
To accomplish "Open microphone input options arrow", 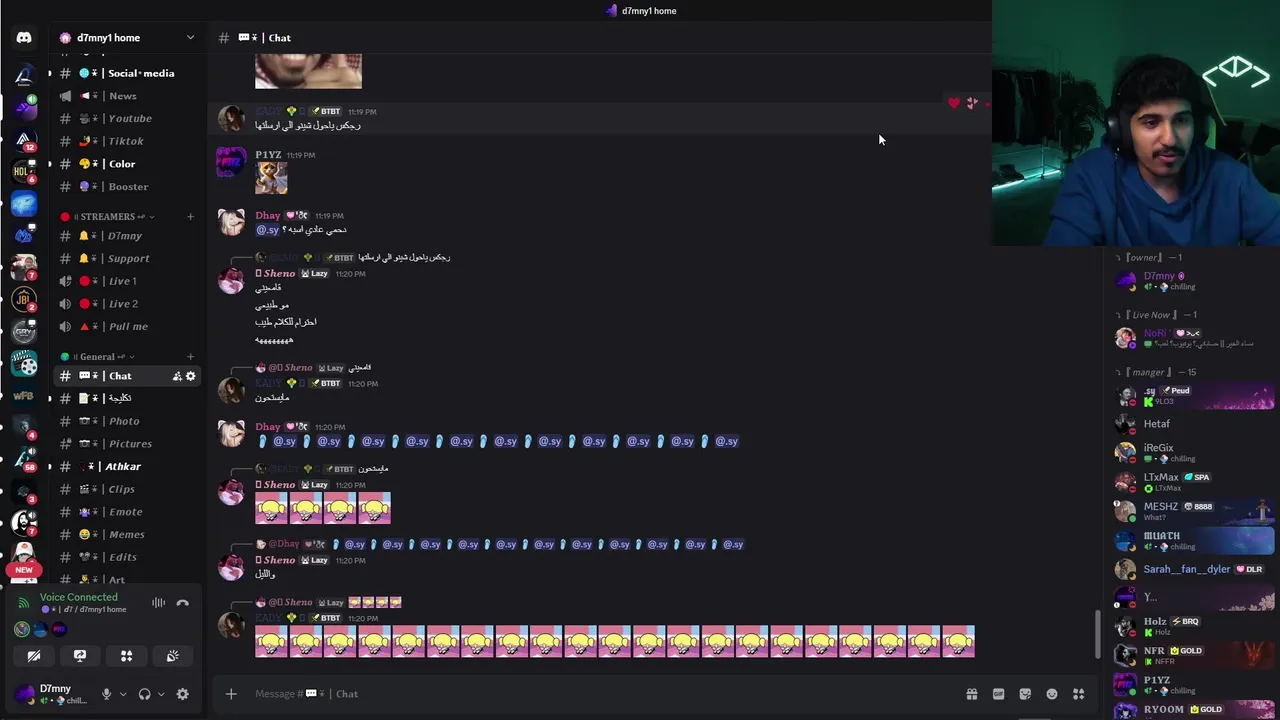I will (123, 694).
